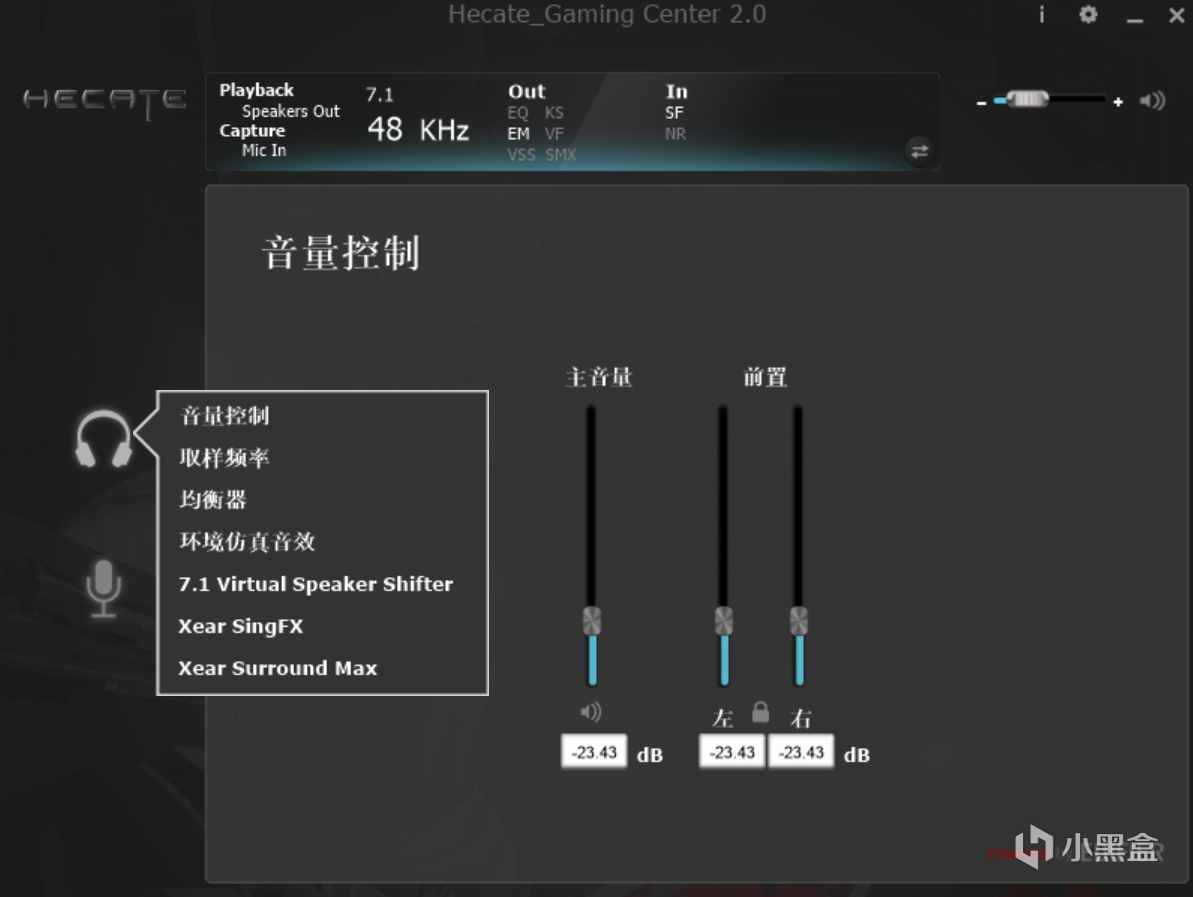This screenshot has width=1193, height=897.
Task: Click the HECATE logo
Action: 104,101
